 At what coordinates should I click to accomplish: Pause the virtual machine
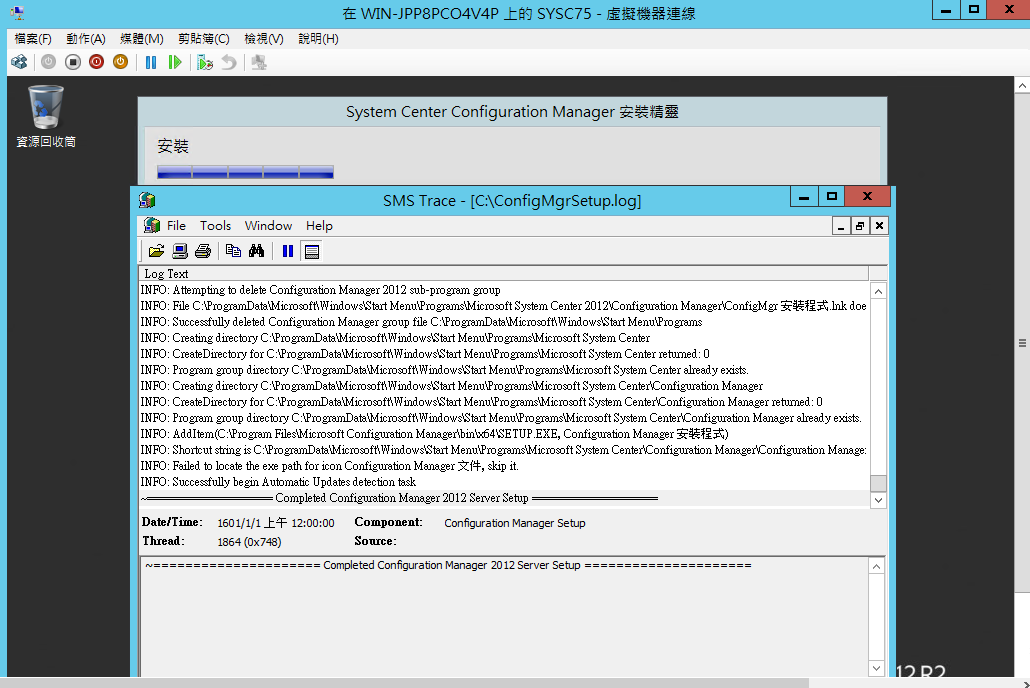pos(151,62)
